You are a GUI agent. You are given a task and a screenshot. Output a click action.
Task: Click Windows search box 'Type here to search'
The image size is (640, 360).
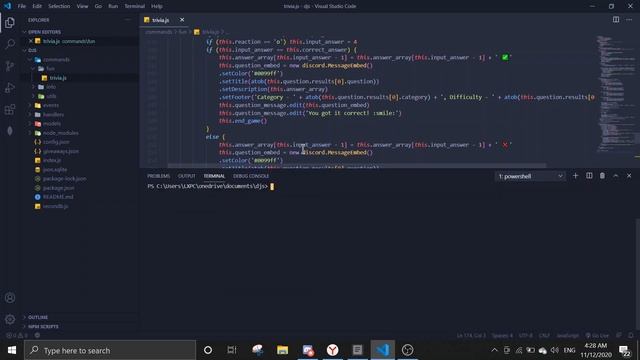(x=110, y=350)
